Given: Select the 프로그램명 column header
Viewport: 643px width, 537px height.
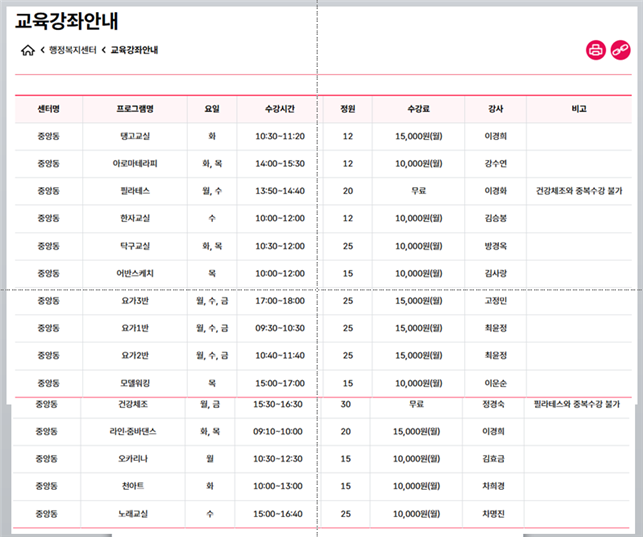Looking at the screenshot, I should pyautogui.click(x=135, y=108).
